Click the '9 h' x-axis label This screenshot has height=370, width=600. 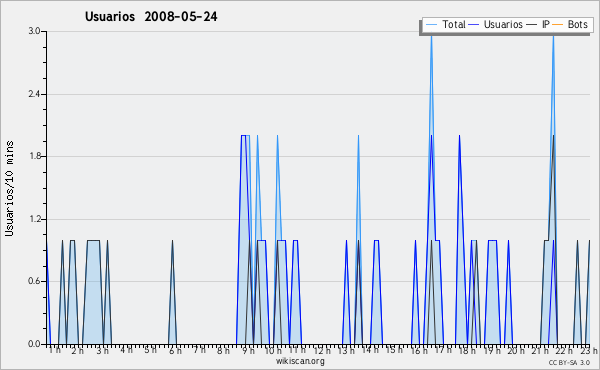[248, 351]
